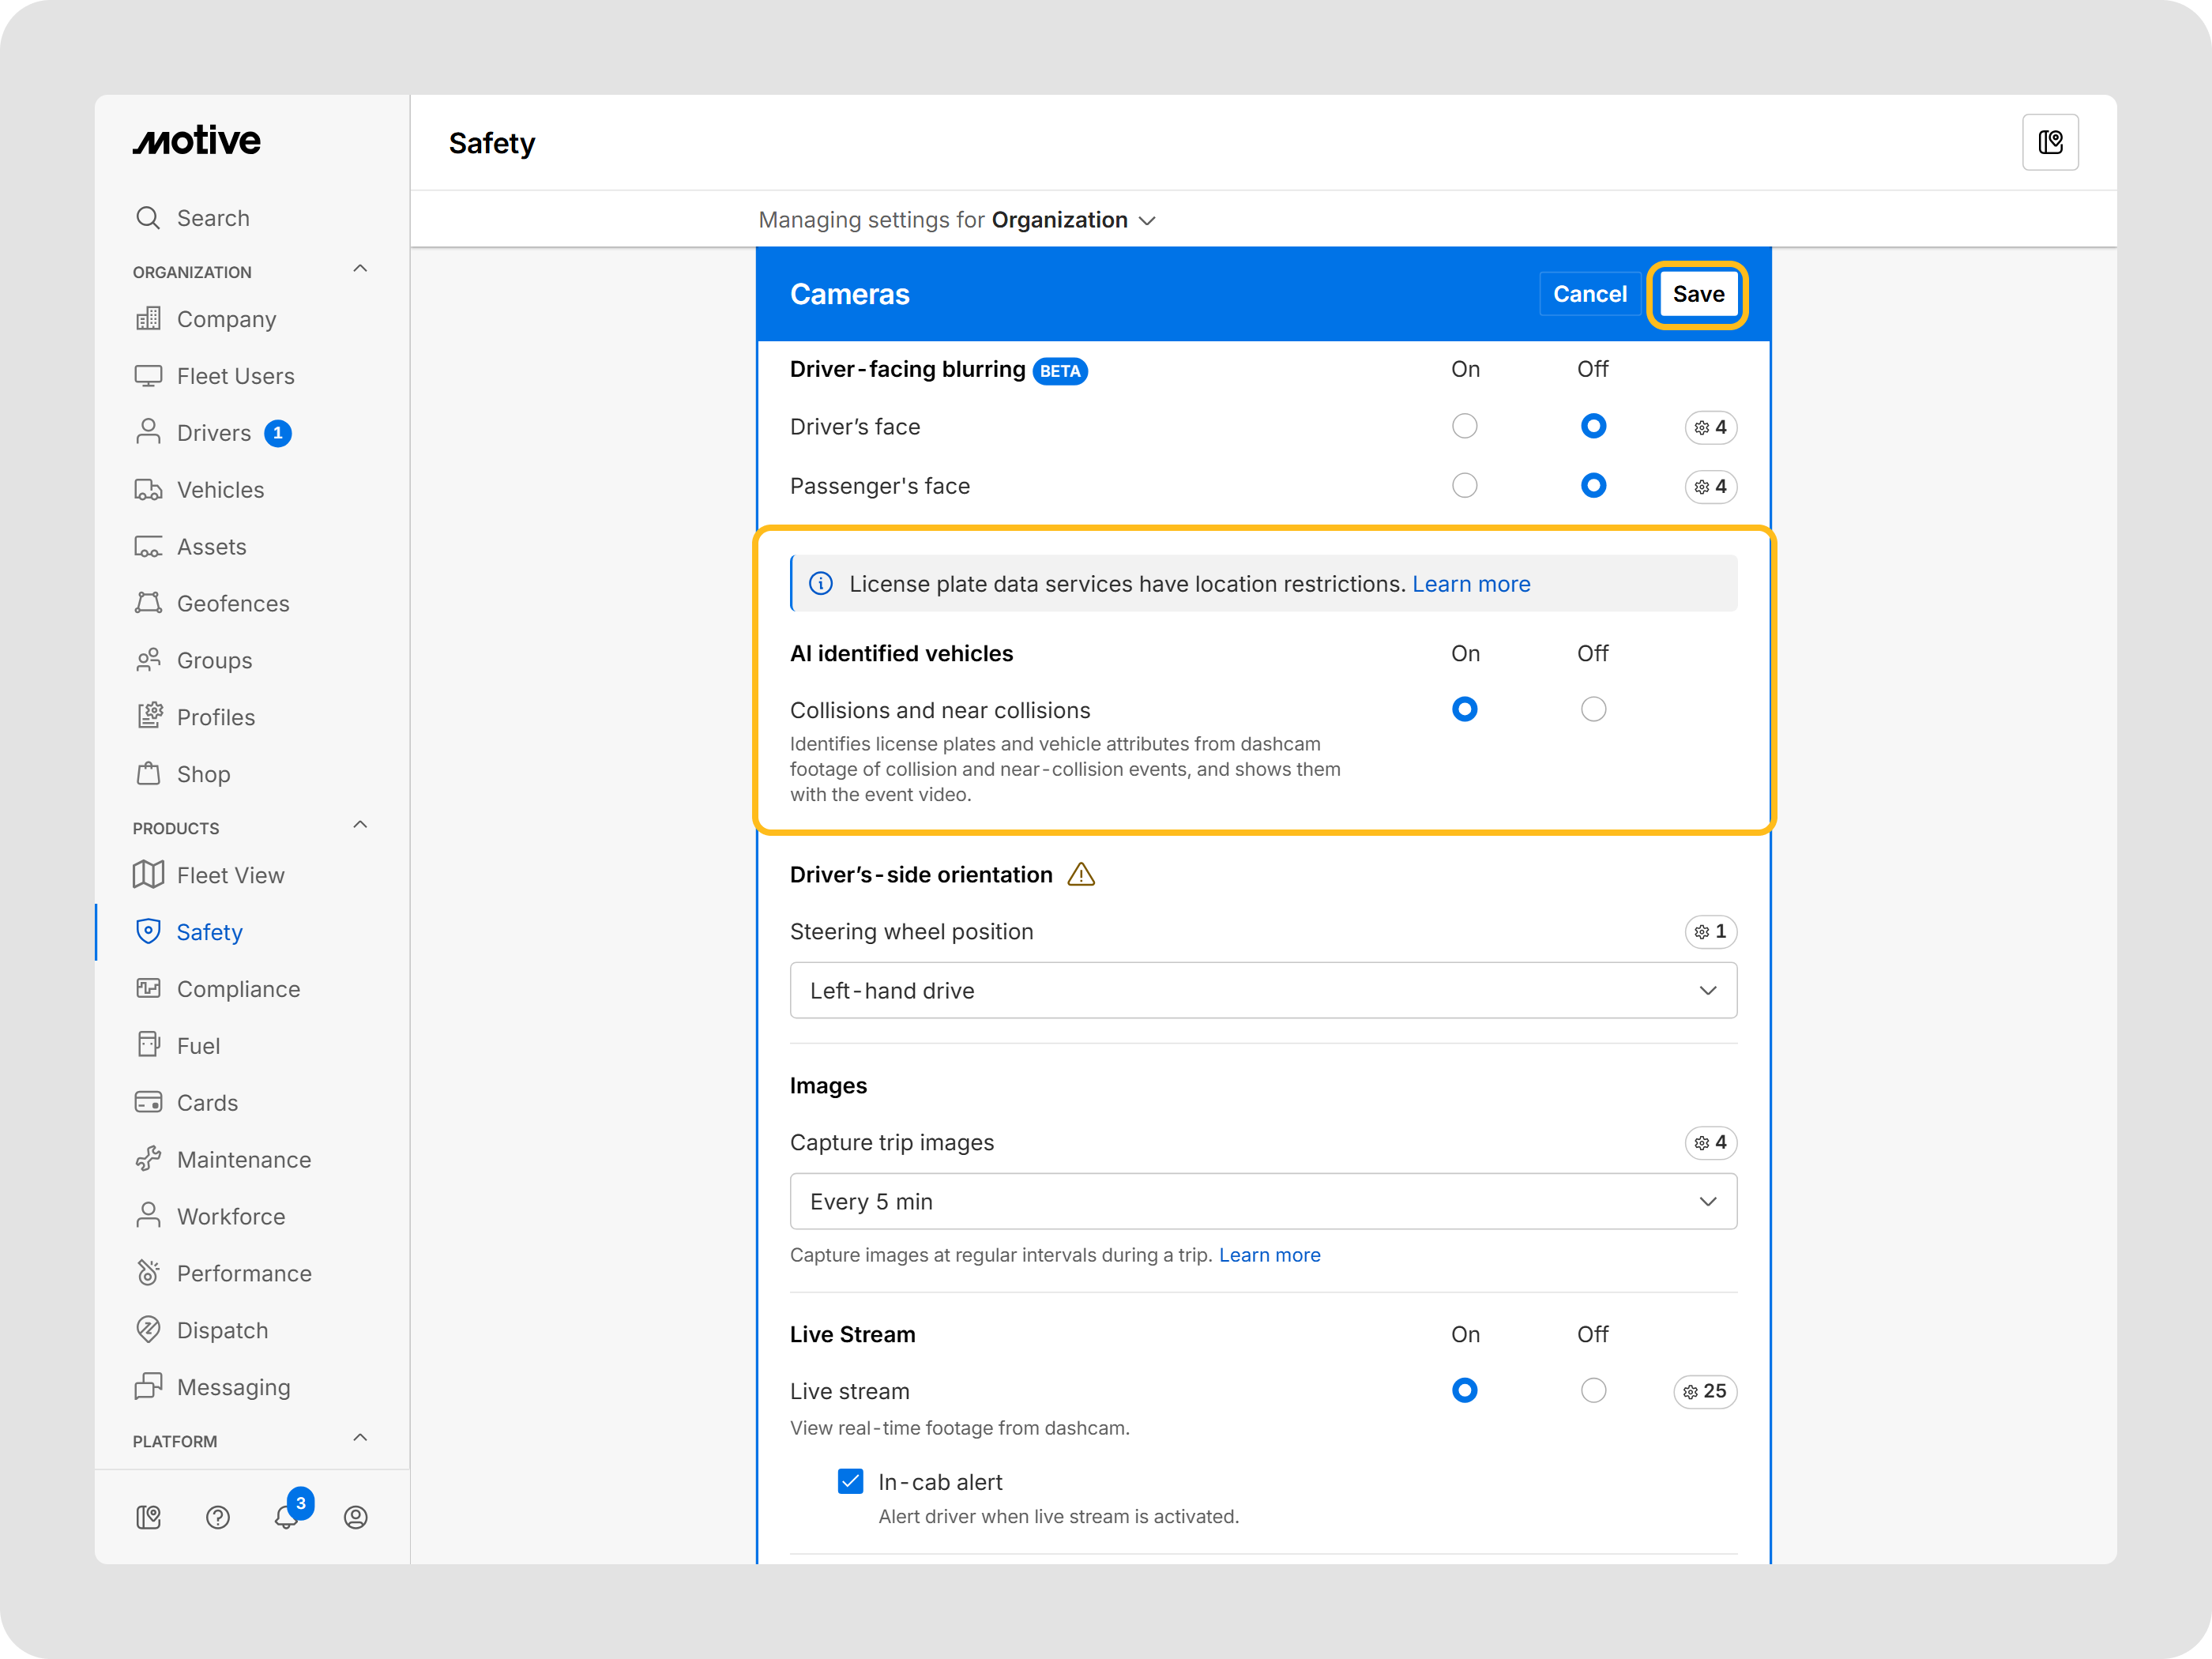Image resolution: width=2212 pixels, height=1659 pixels.
Task: Collapse the ORGANIZATION sidebar section
Action: click(360, 269)
